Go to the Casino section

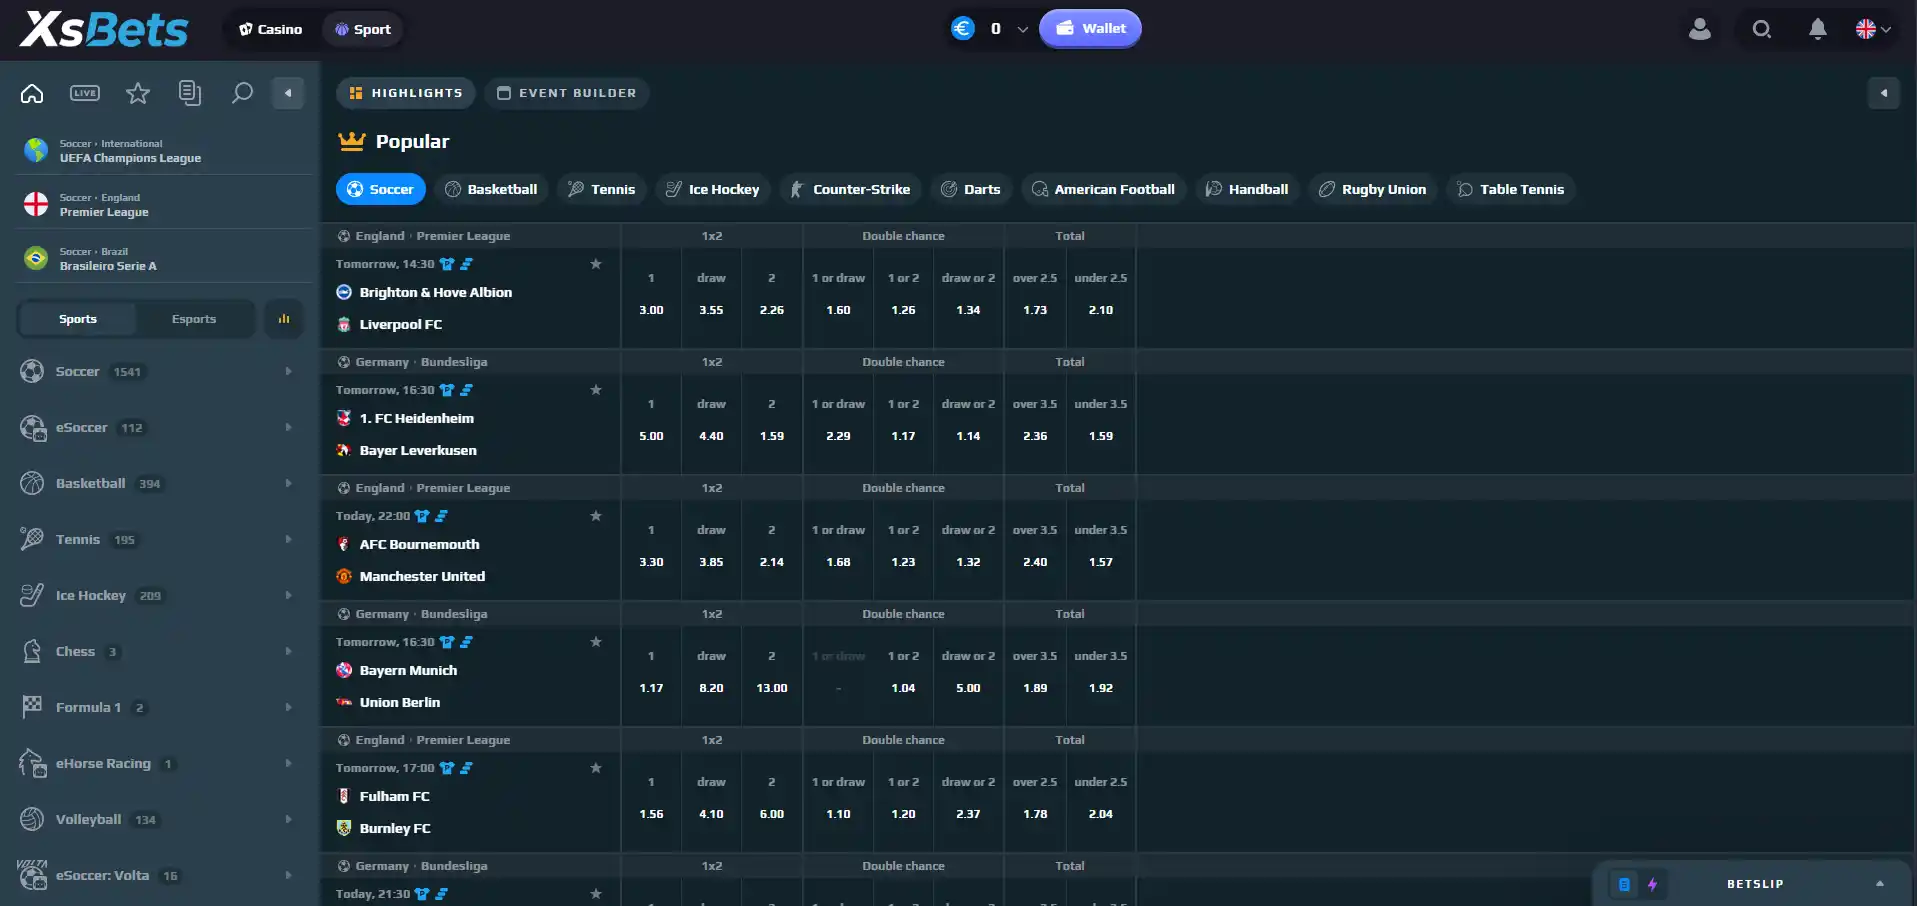271,29
